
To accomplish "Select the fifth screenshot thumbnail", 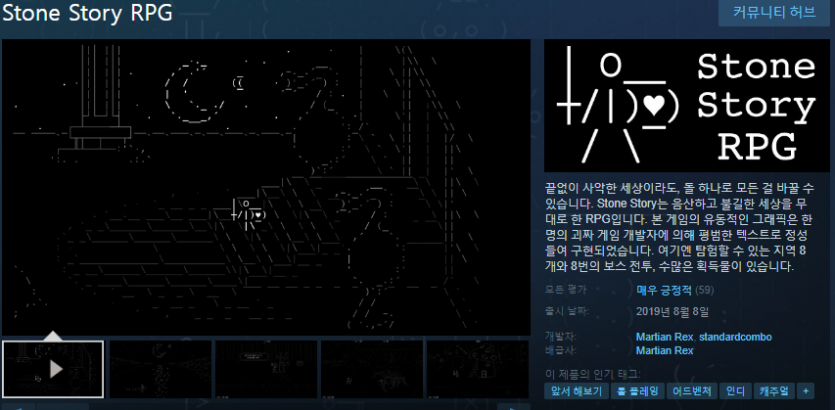I will pos(478,369).
